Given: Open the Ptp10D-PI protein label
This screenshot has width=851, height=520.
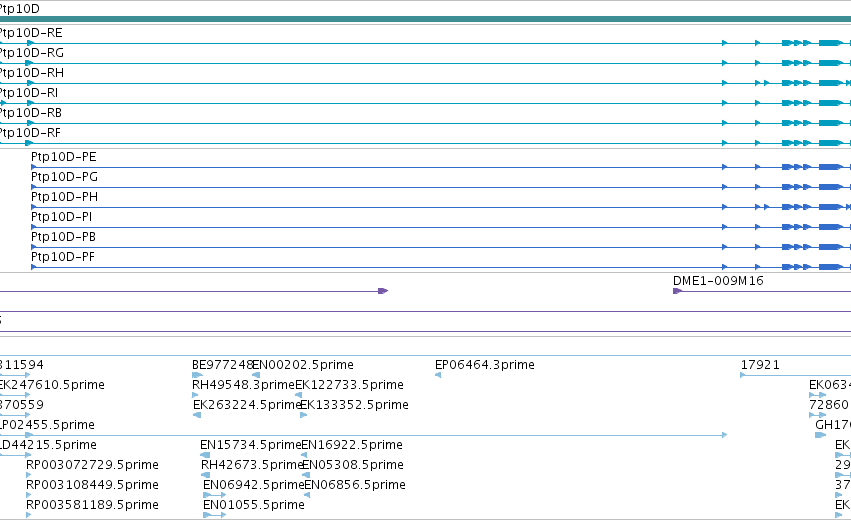Looking at the screenshot, I should [x=61, y=218].
